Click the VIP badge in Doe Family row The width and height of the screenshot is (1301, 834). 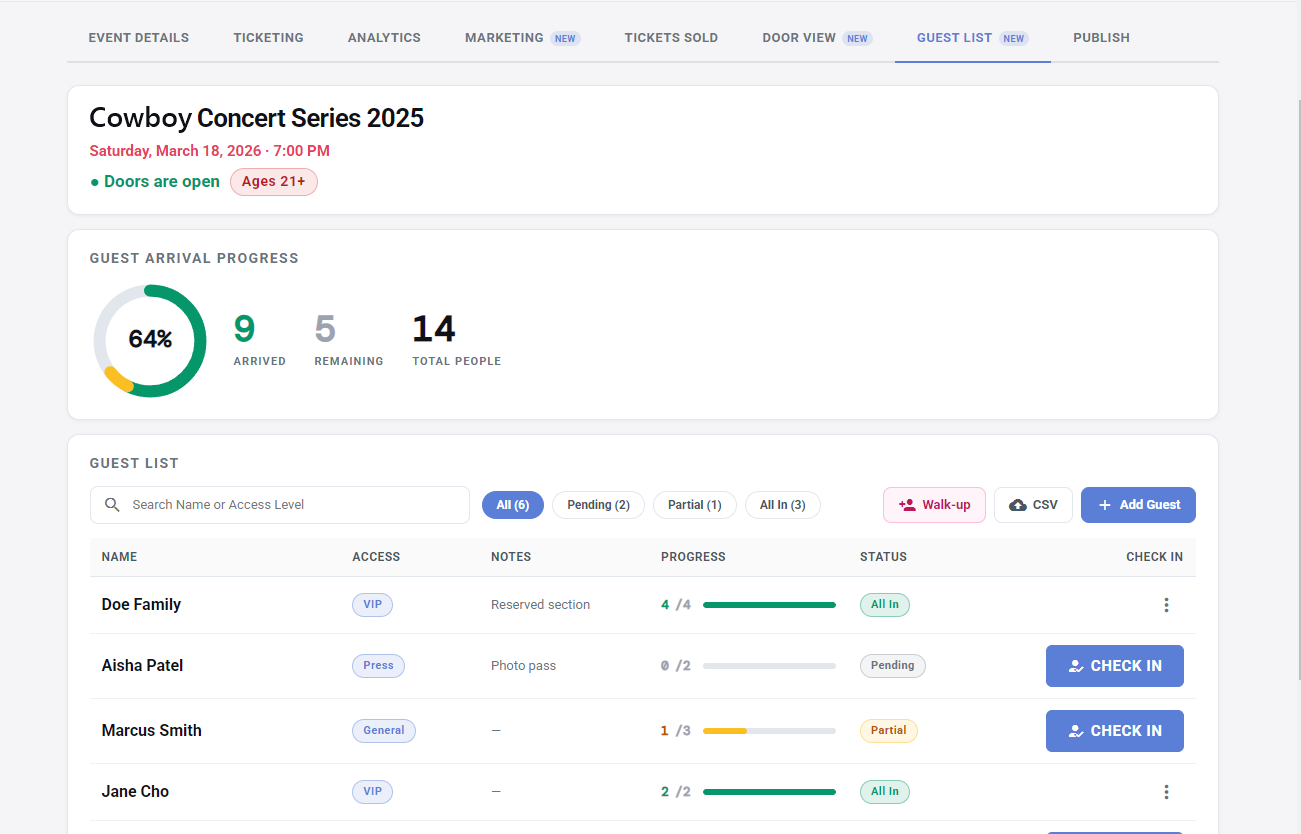click(x=372, y=605)
